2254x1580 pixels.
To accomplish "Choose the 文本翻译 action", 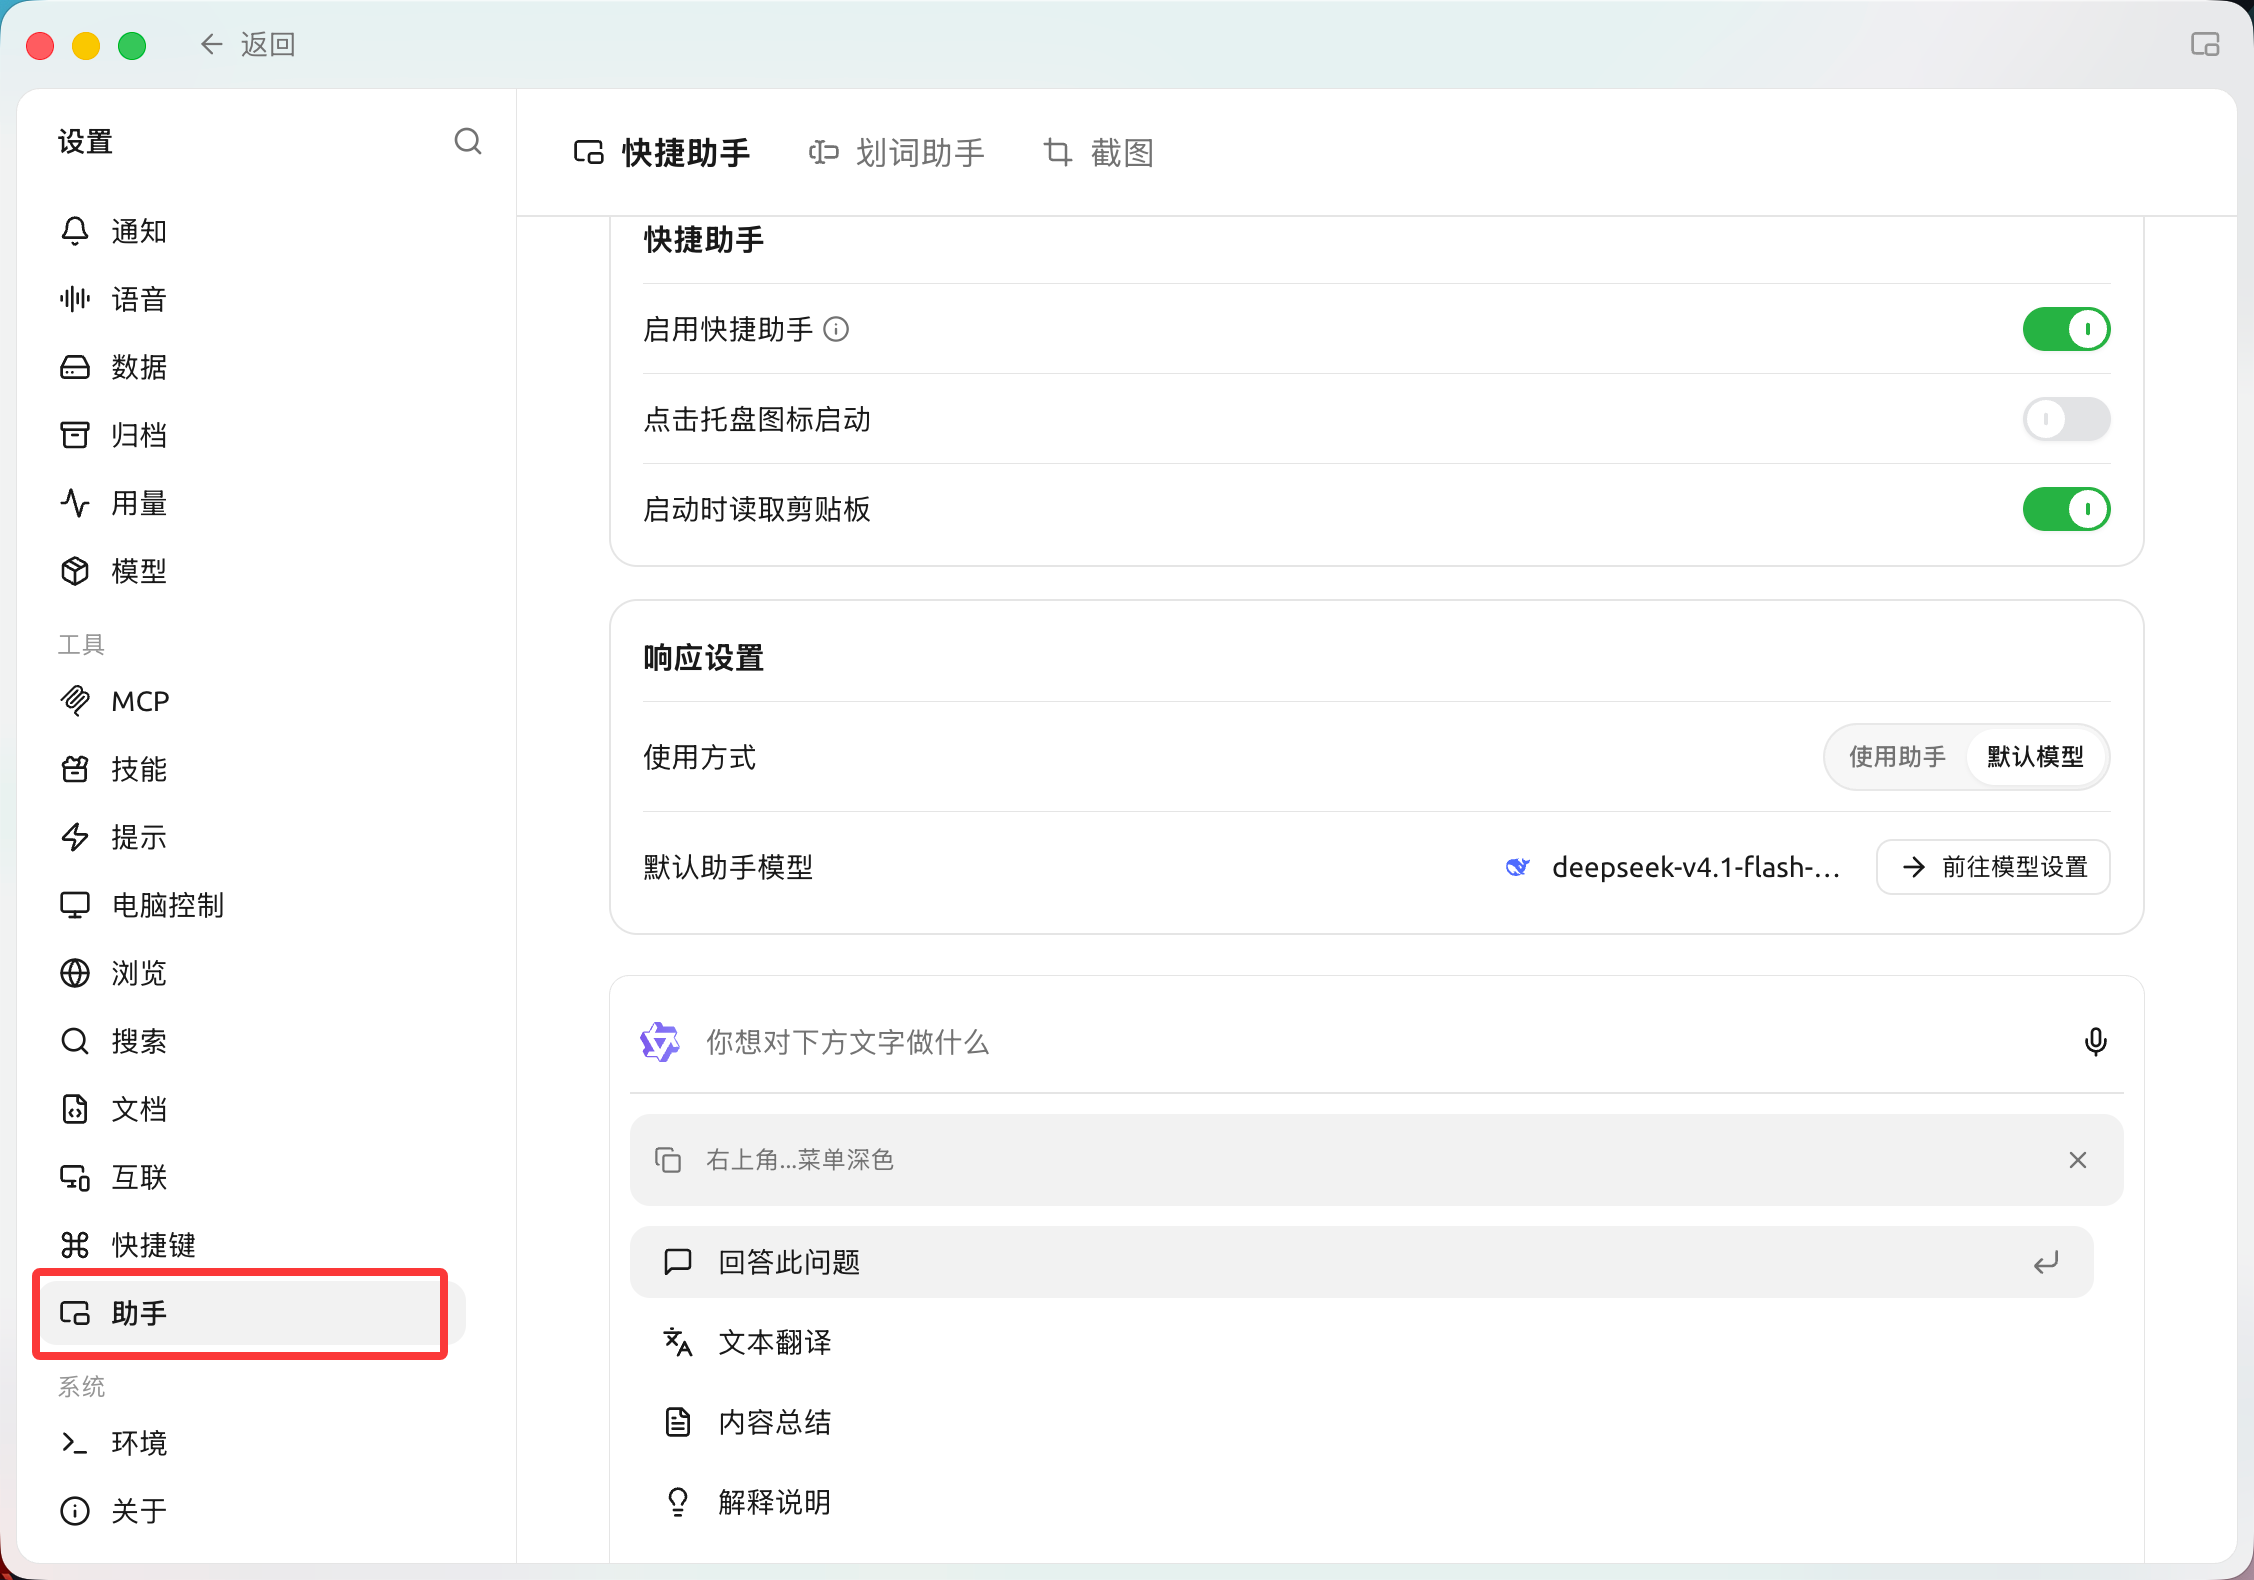I will [1362, 1342].
